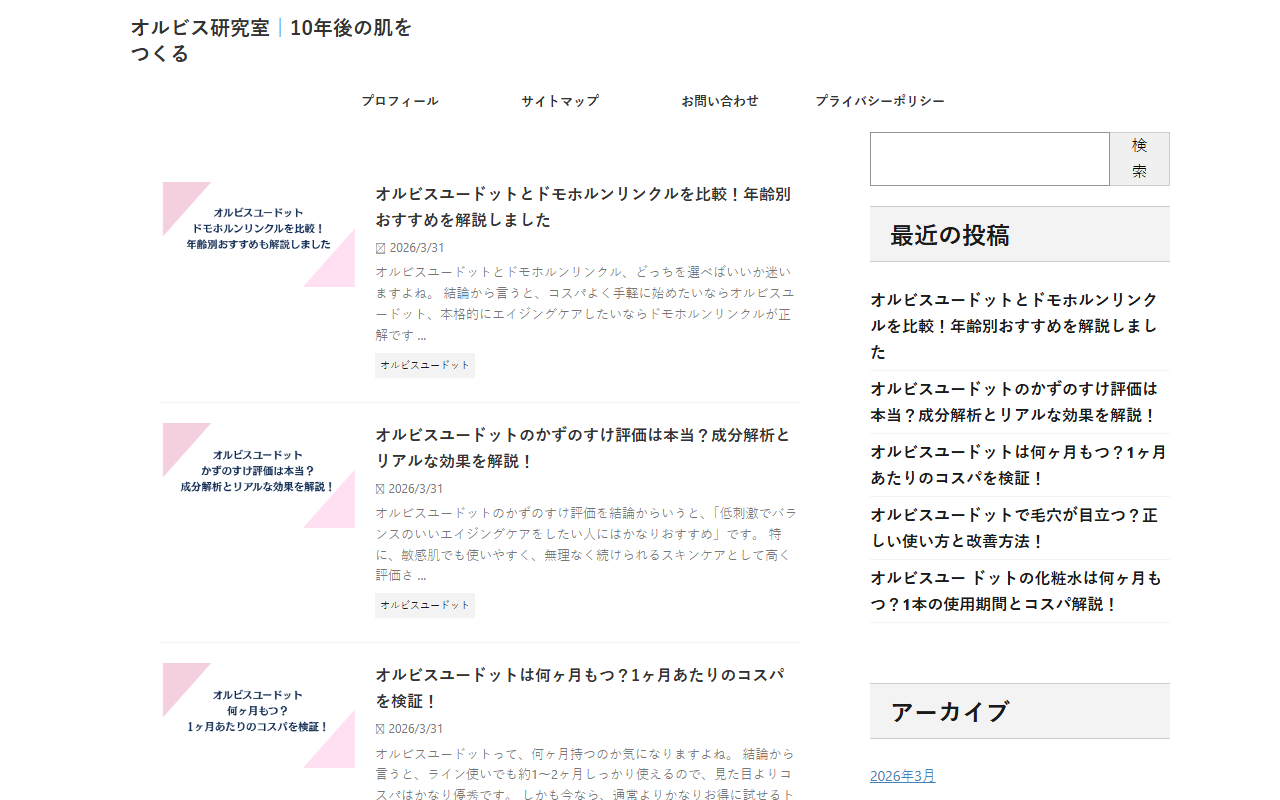Click オルビスユードット tag under first article

(425, 365)
